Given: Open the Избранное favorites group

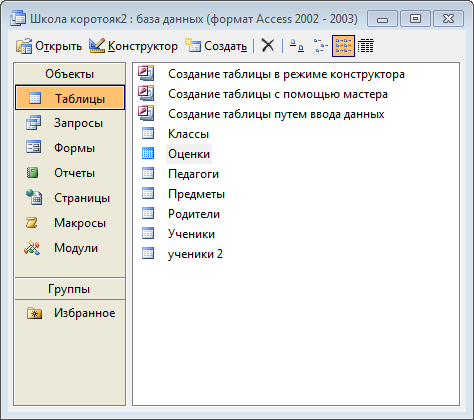Looking at the screenshot, I should tap(70, 313).
